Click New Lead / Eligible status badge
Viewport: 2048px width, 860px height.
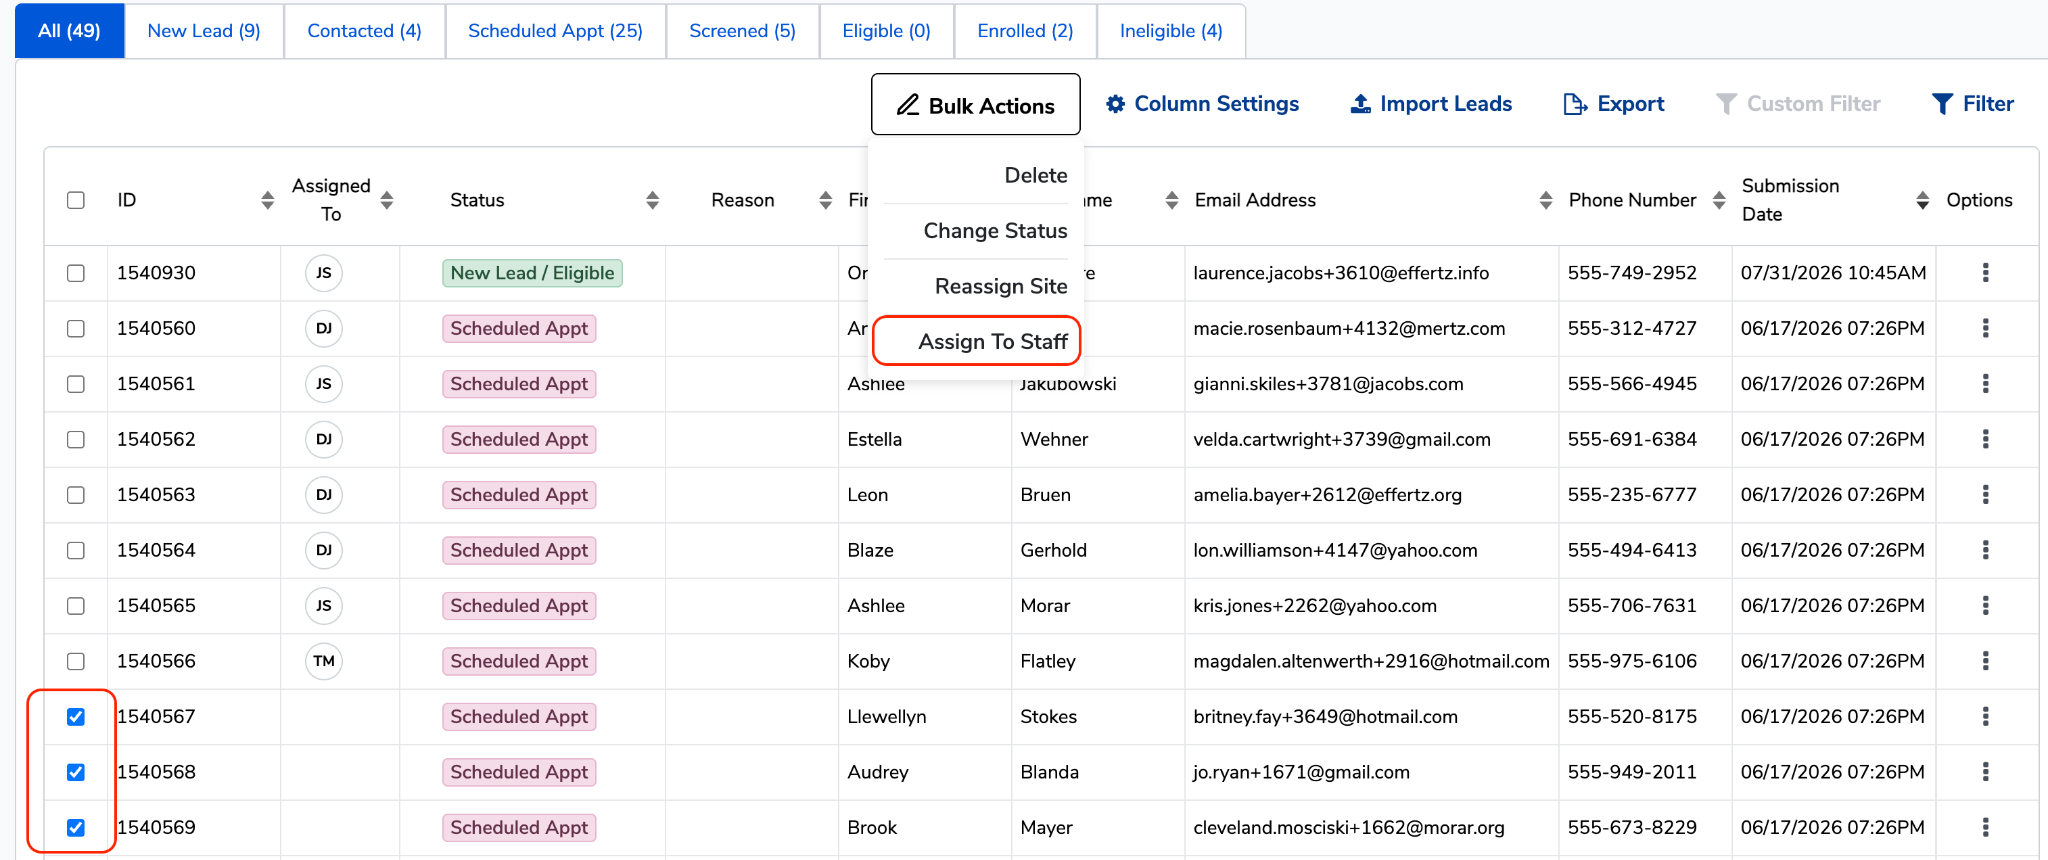[x=532, y=273]
